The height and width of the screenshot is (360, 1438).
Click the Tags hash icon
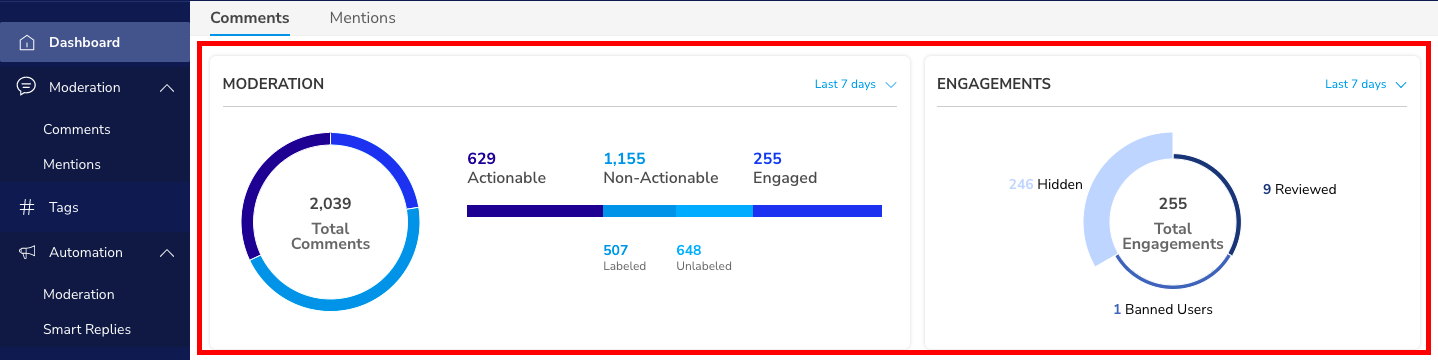[27, 208]
